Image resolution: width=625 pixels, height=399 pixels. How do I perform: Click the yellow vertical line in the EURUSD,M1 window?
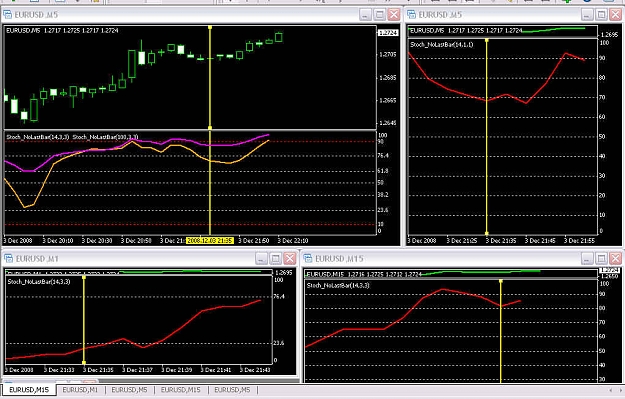pos(84,319)
